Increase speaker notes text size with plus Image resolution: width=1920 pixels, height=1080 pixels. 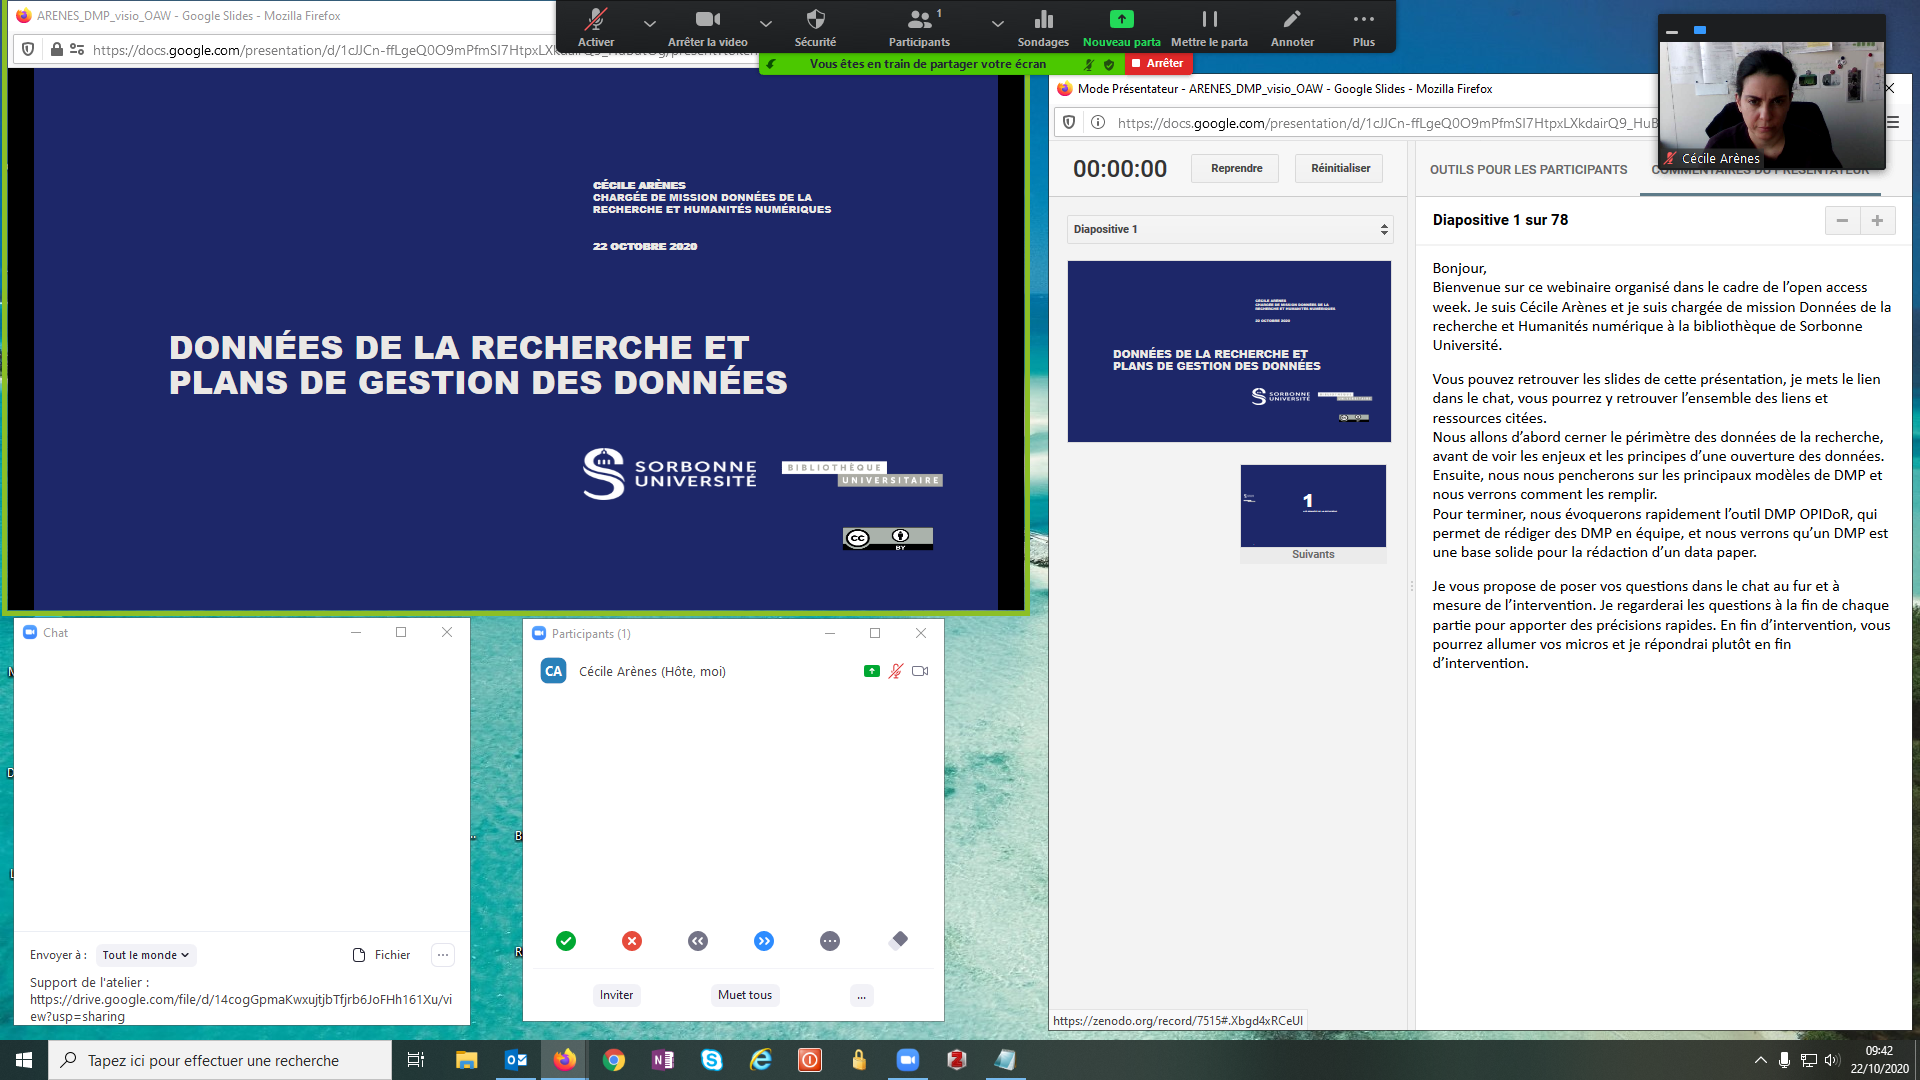click(x=1877, y=220)
